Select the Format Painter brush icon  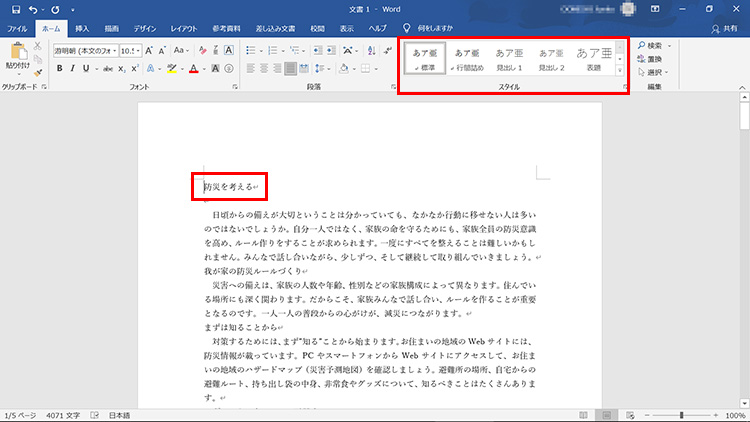[x=38, y=72]
